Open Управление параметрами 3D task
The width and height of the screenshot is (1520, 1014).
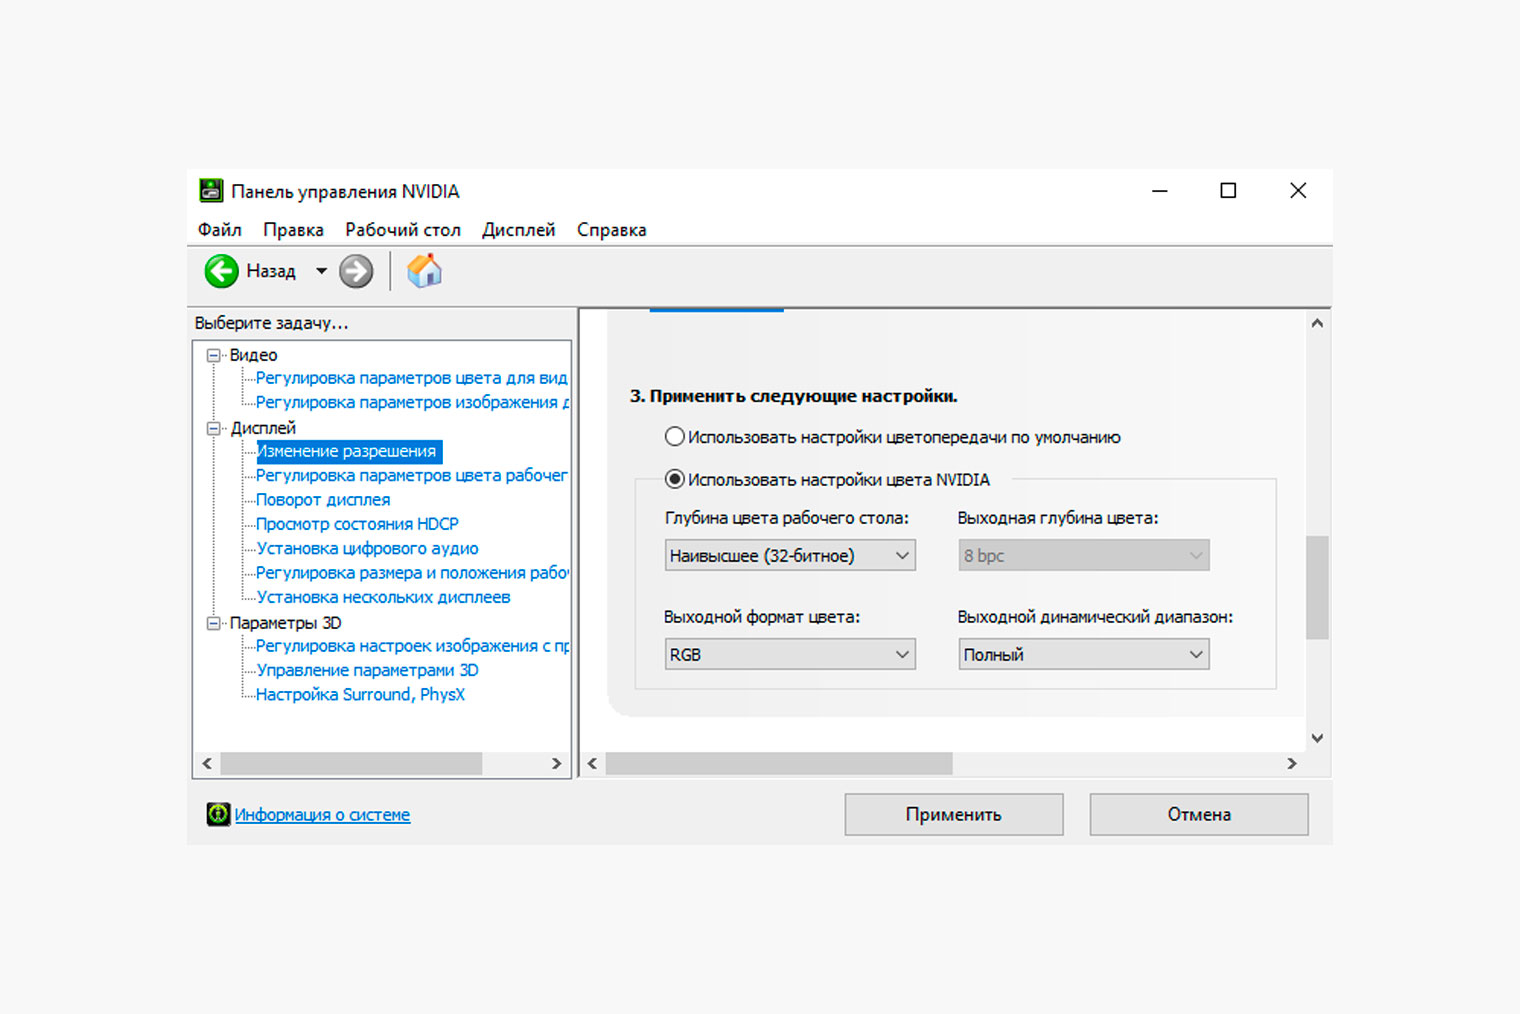pos(367,670)
